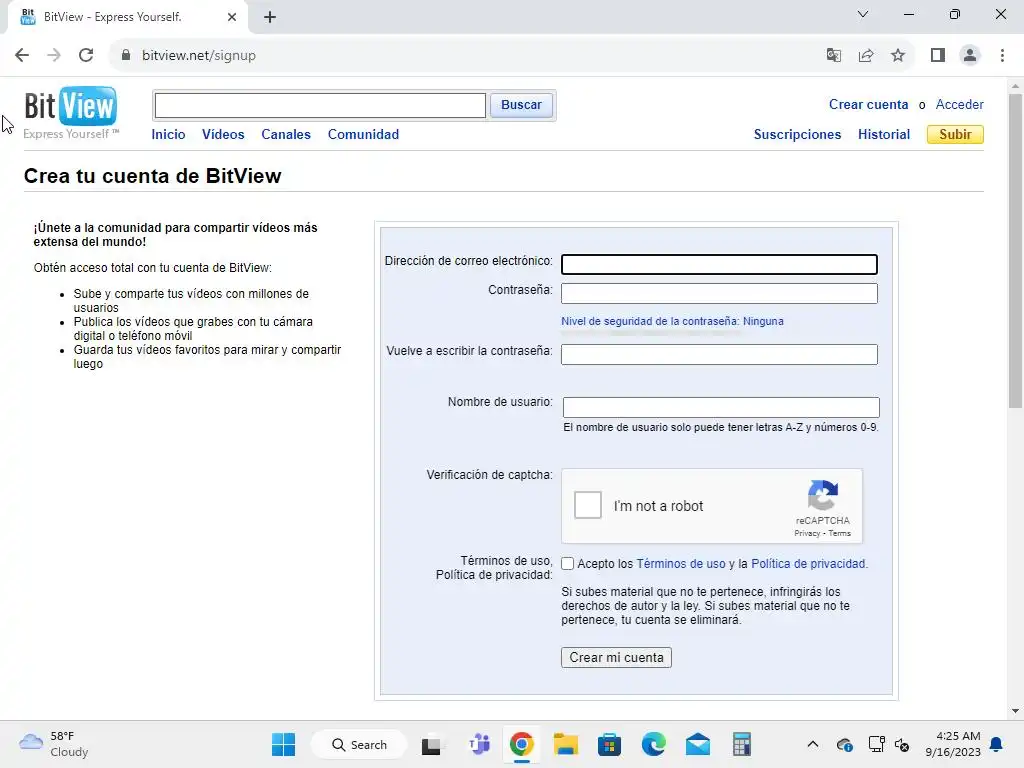Open Chrome three-dot menu
The width and height of the screenshot is (1024, 768).
pyautogui.click(x=1002, y=55)
